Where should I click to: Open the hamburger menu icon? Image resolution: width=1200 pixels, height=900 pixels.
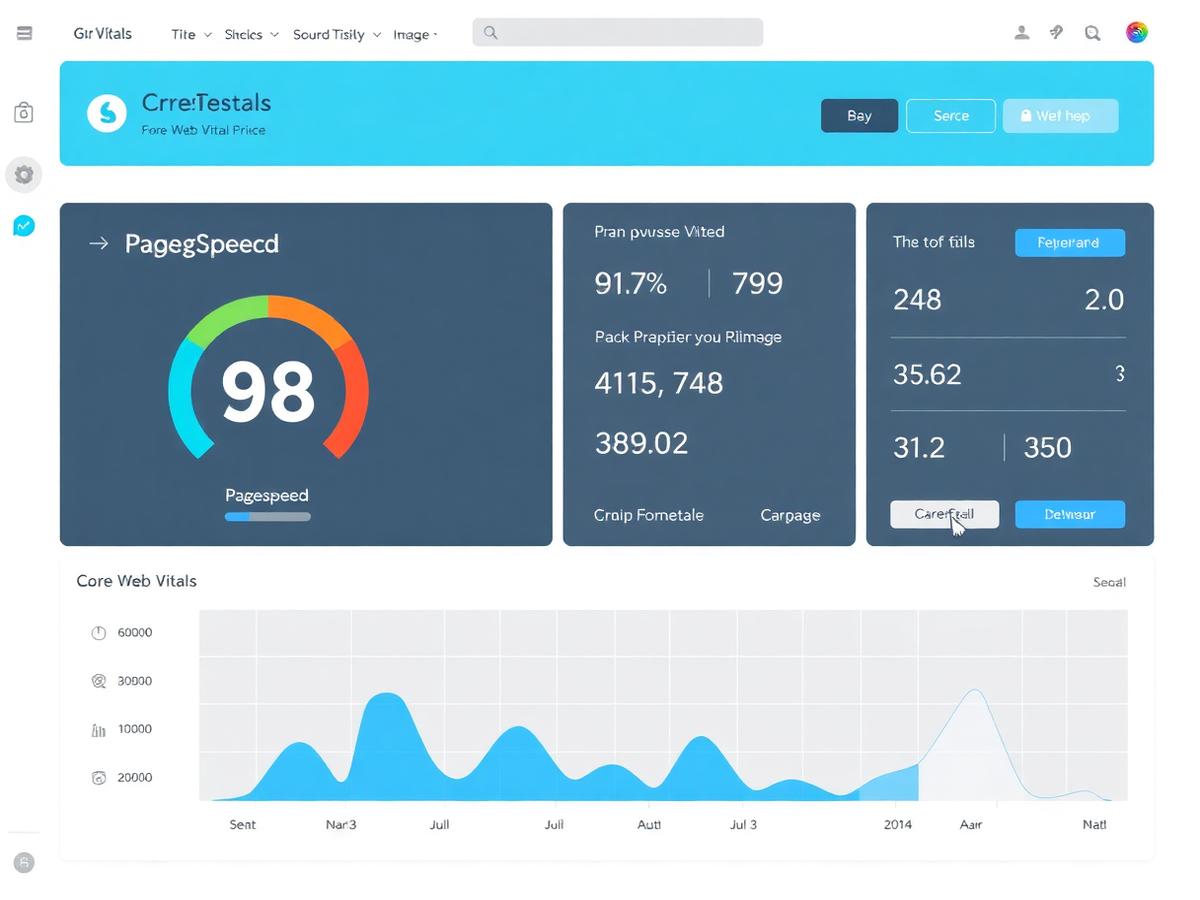point(24,33)
